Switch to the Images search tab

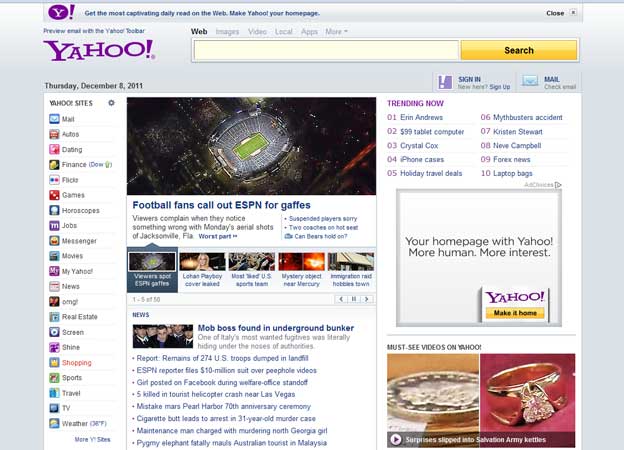coord(227,32)
